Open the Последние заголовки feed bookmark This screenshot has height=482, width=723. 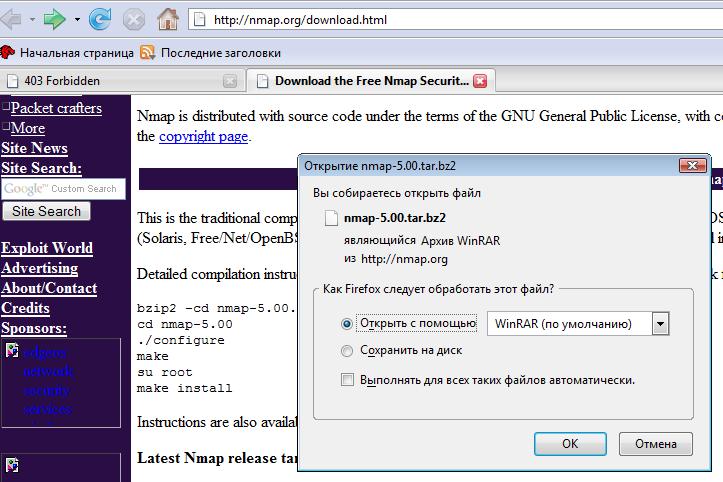[x=211, y=53]
